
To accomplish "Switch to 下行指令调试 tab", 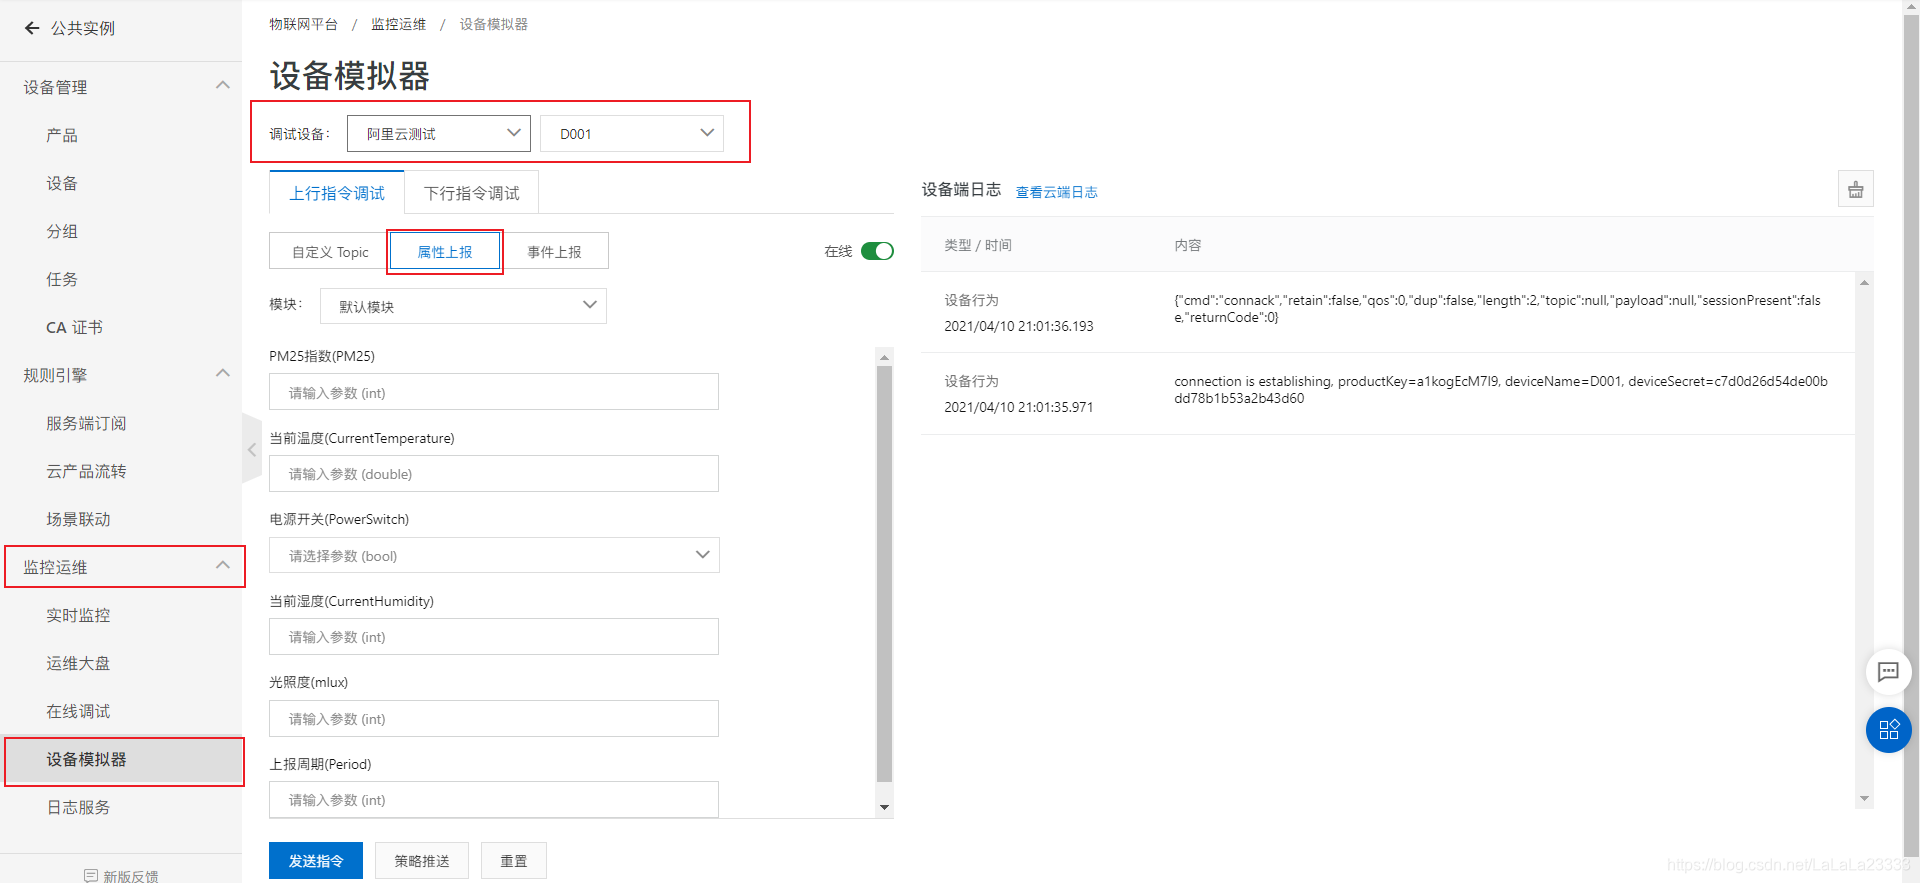I will click(x=471, y=193).
